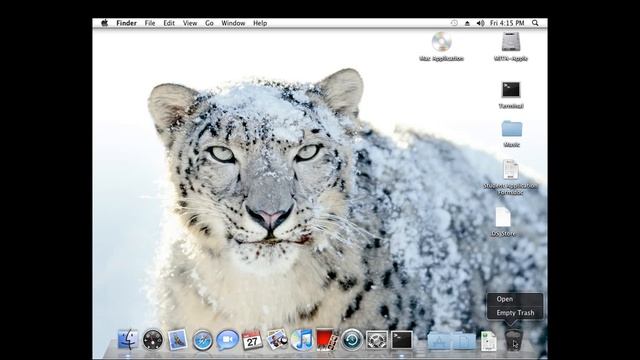
Task: Open the Help menu
Action: tap(260, 23)
